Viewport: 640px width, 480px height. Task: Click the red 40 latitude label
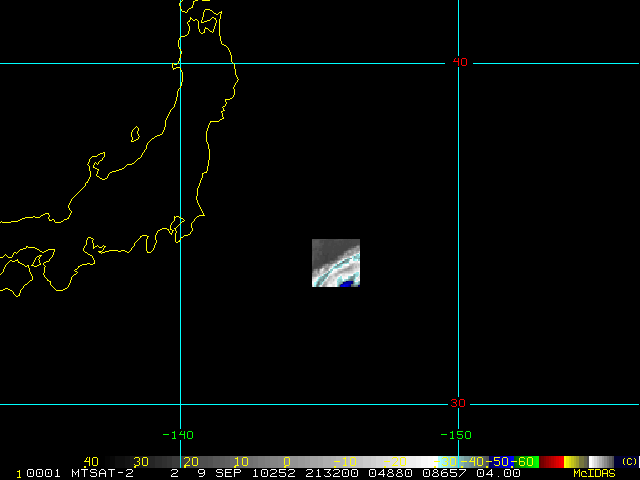pos(460,62)
